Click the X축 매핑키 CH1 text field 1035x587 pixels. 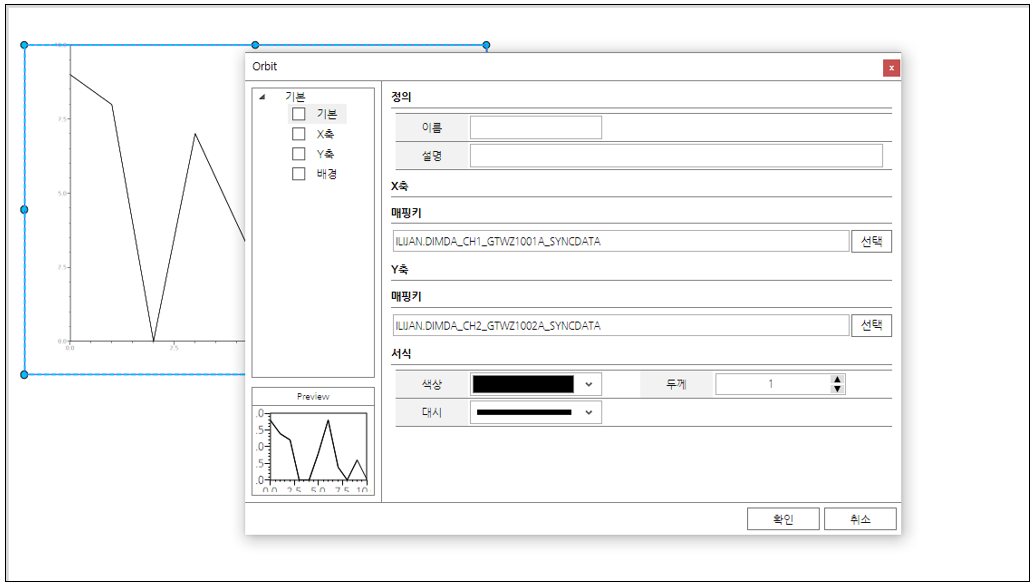(620, 242)
